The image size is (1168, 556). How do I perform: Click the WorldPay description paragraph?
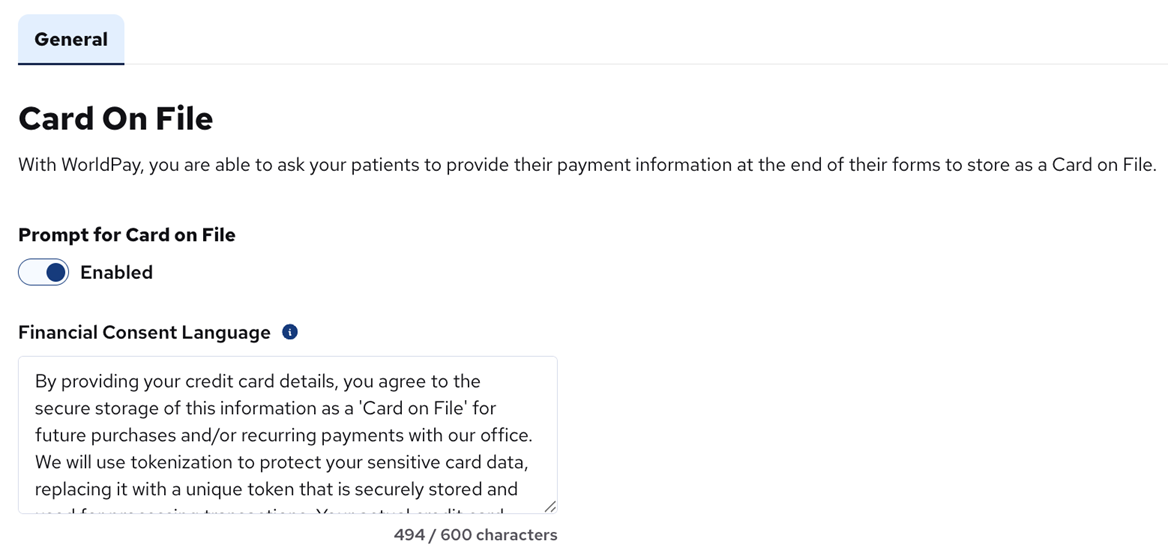[587, 165]
